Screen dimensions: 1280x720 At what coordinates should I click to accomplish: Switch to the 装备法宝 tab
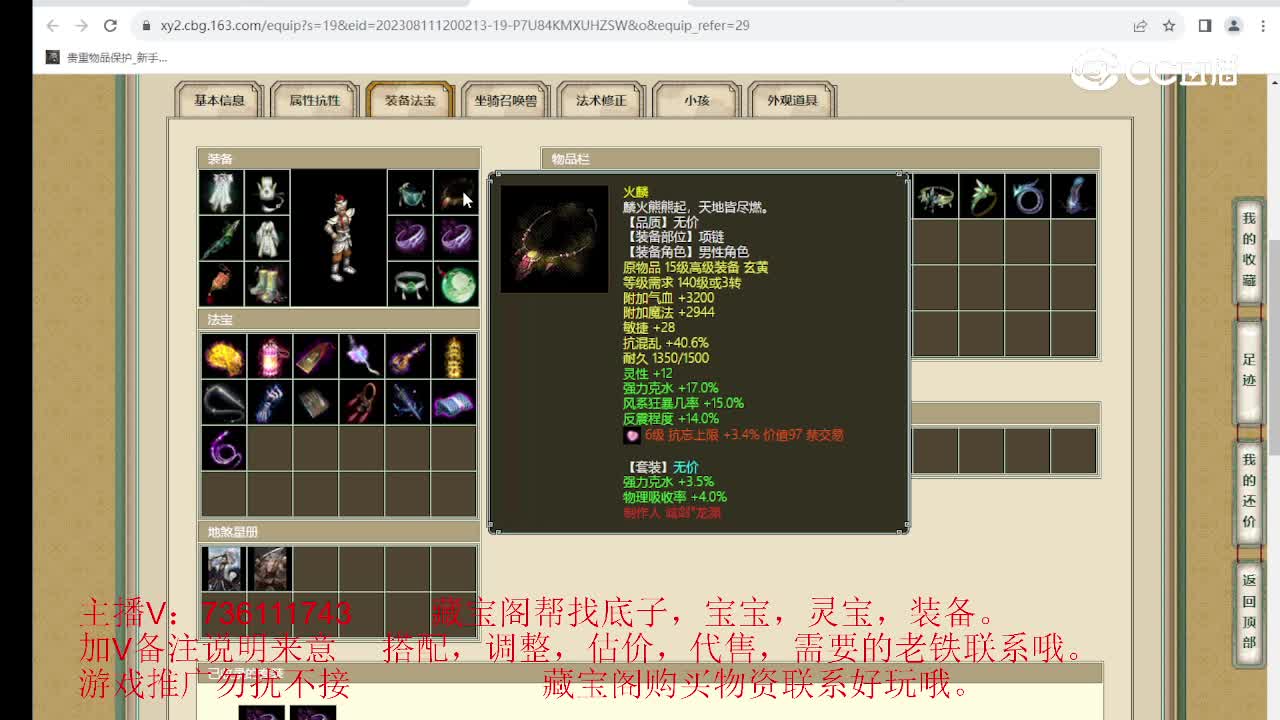[410, 100]
